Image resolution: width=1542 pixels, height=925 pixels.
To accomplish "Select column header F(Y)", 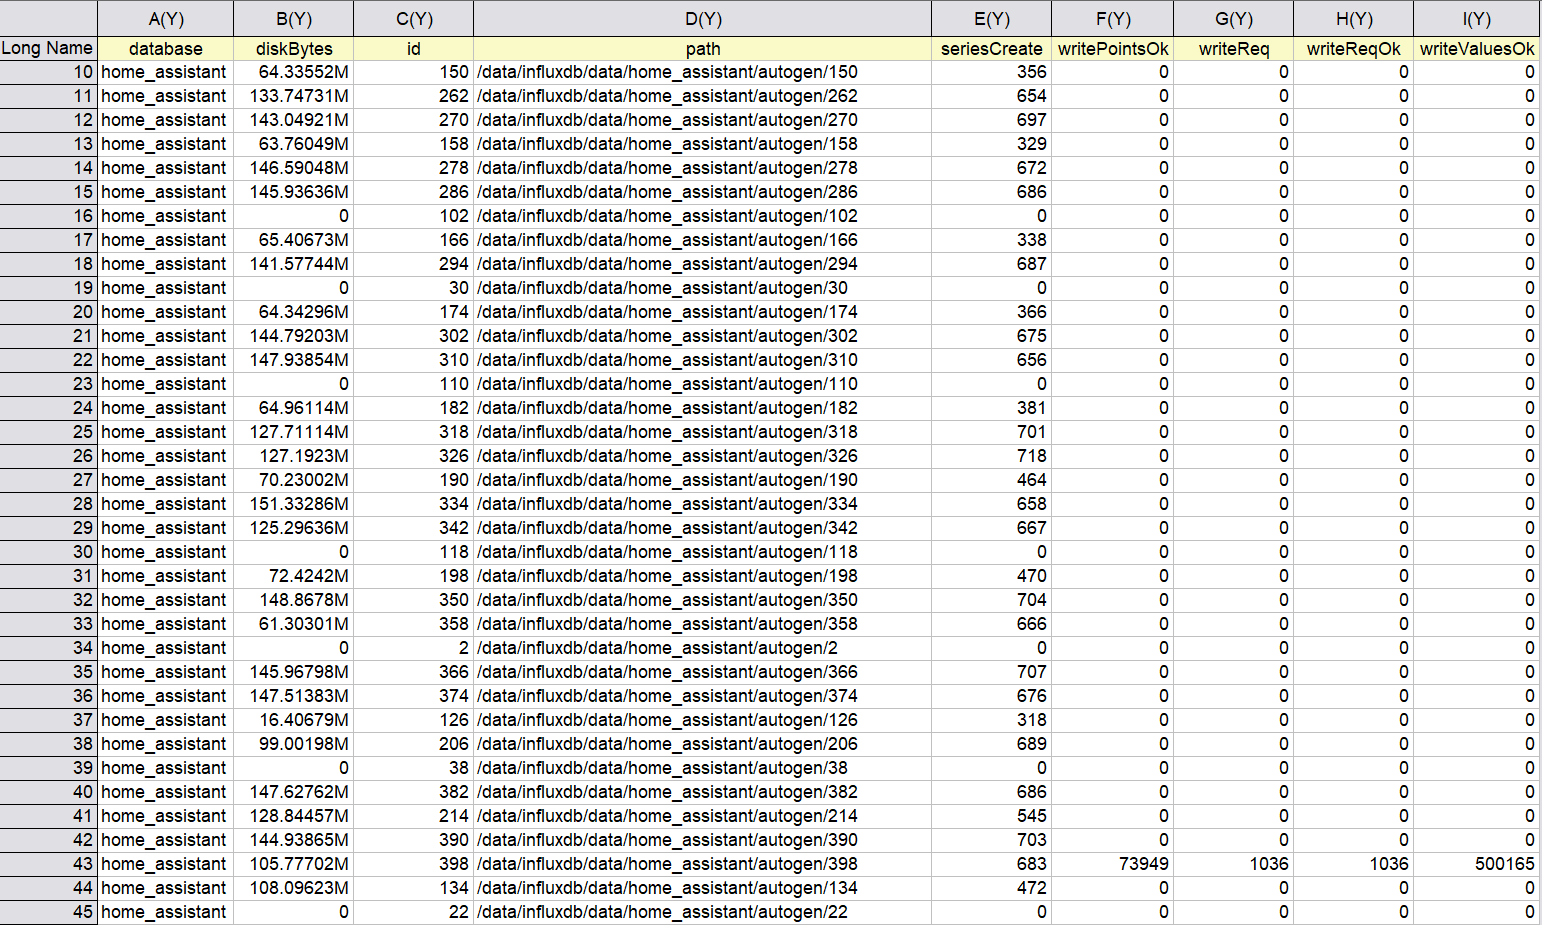I will [1112, 19].
